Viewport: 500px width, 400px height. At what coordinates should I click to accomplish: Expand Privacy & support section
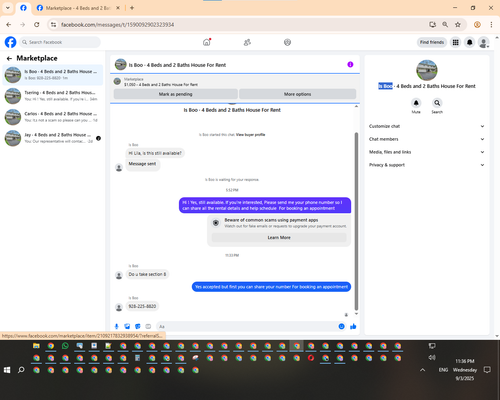coord(426,165)
